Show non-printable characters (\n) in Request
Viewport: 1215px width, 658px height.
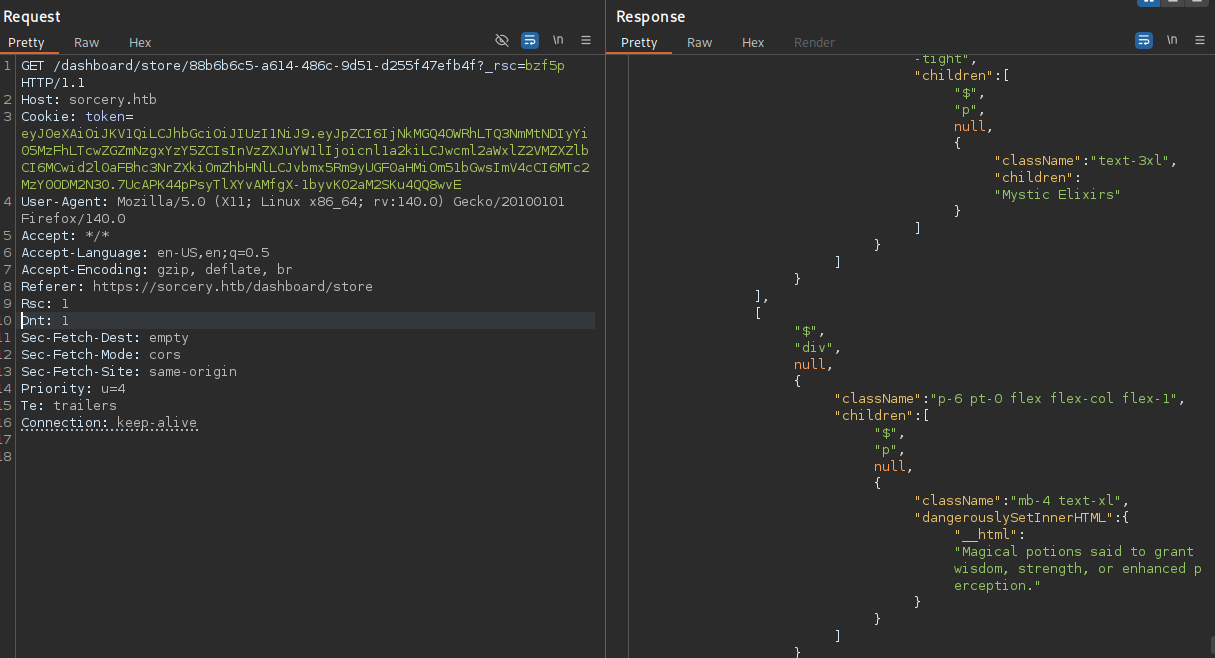pos(558,41)
